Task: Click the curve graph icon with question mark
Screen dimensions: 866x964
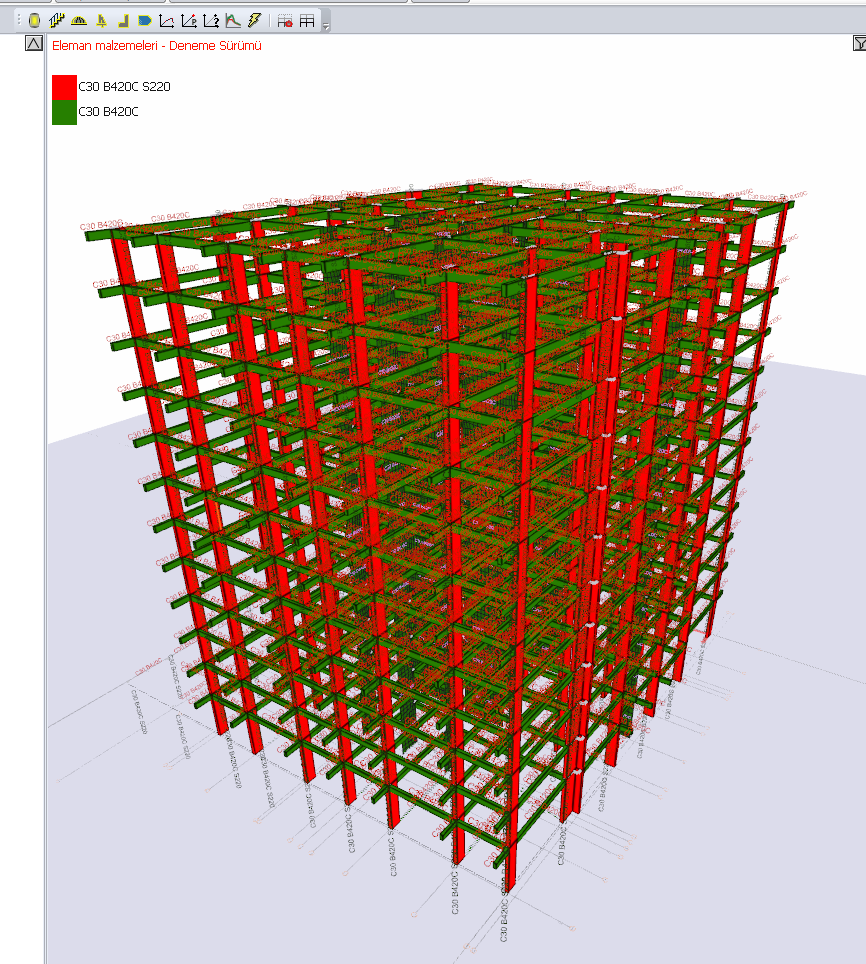Action: tap(211, 21)
